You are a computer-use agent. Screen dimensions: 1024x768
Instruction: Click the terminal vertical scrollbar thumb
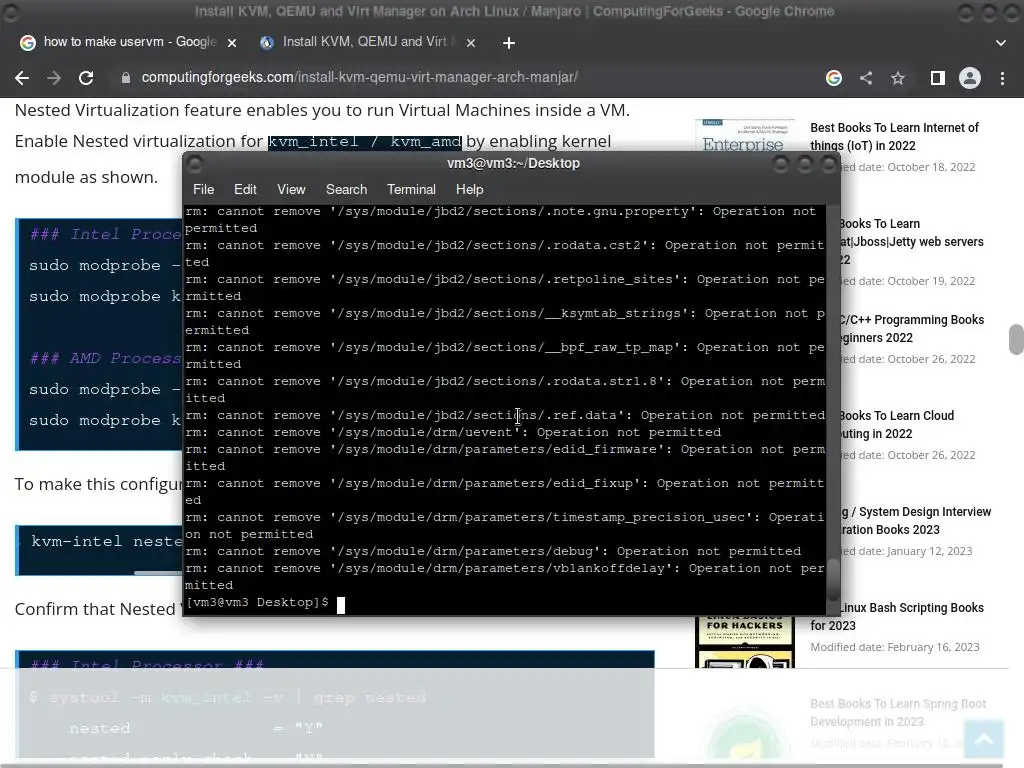833,579
